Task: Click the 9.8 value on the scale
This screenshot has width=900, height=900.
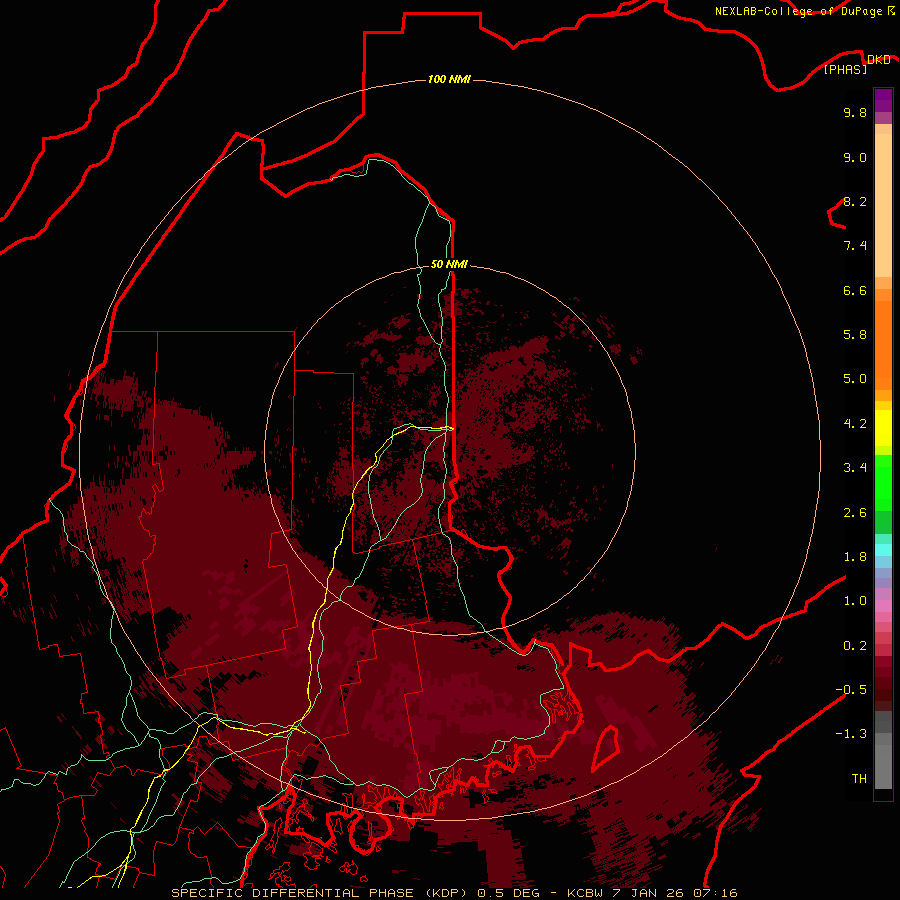Action: click(x=855, y=112)
